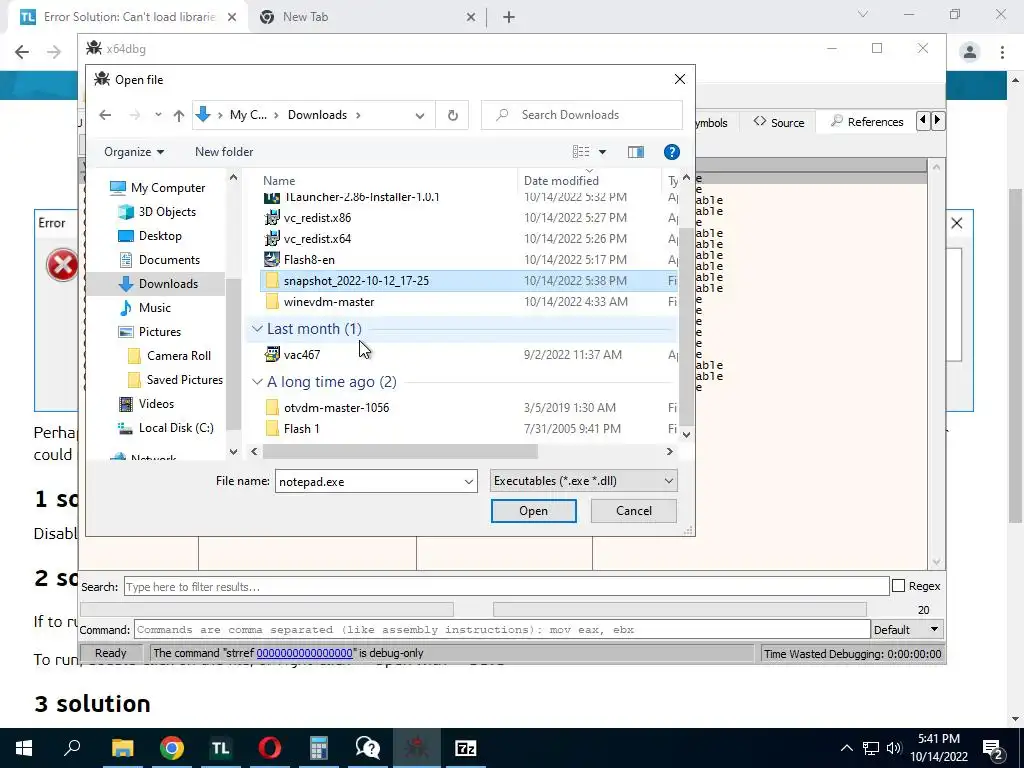Select the vc_redist.x86 file
This screenshot has height=768, width=1024.
(469, 217)
